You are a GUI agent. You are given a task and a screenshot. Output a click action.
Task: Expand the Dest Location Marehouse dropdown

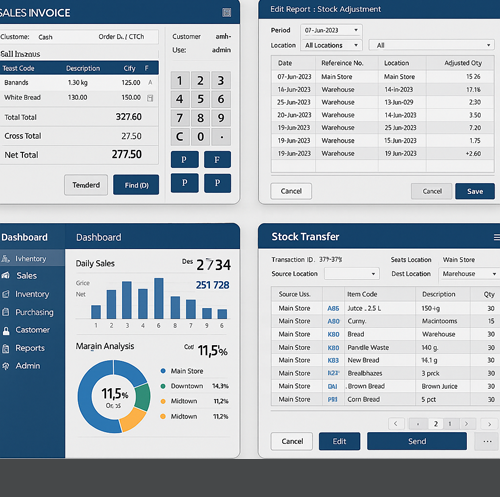[469, 274]
